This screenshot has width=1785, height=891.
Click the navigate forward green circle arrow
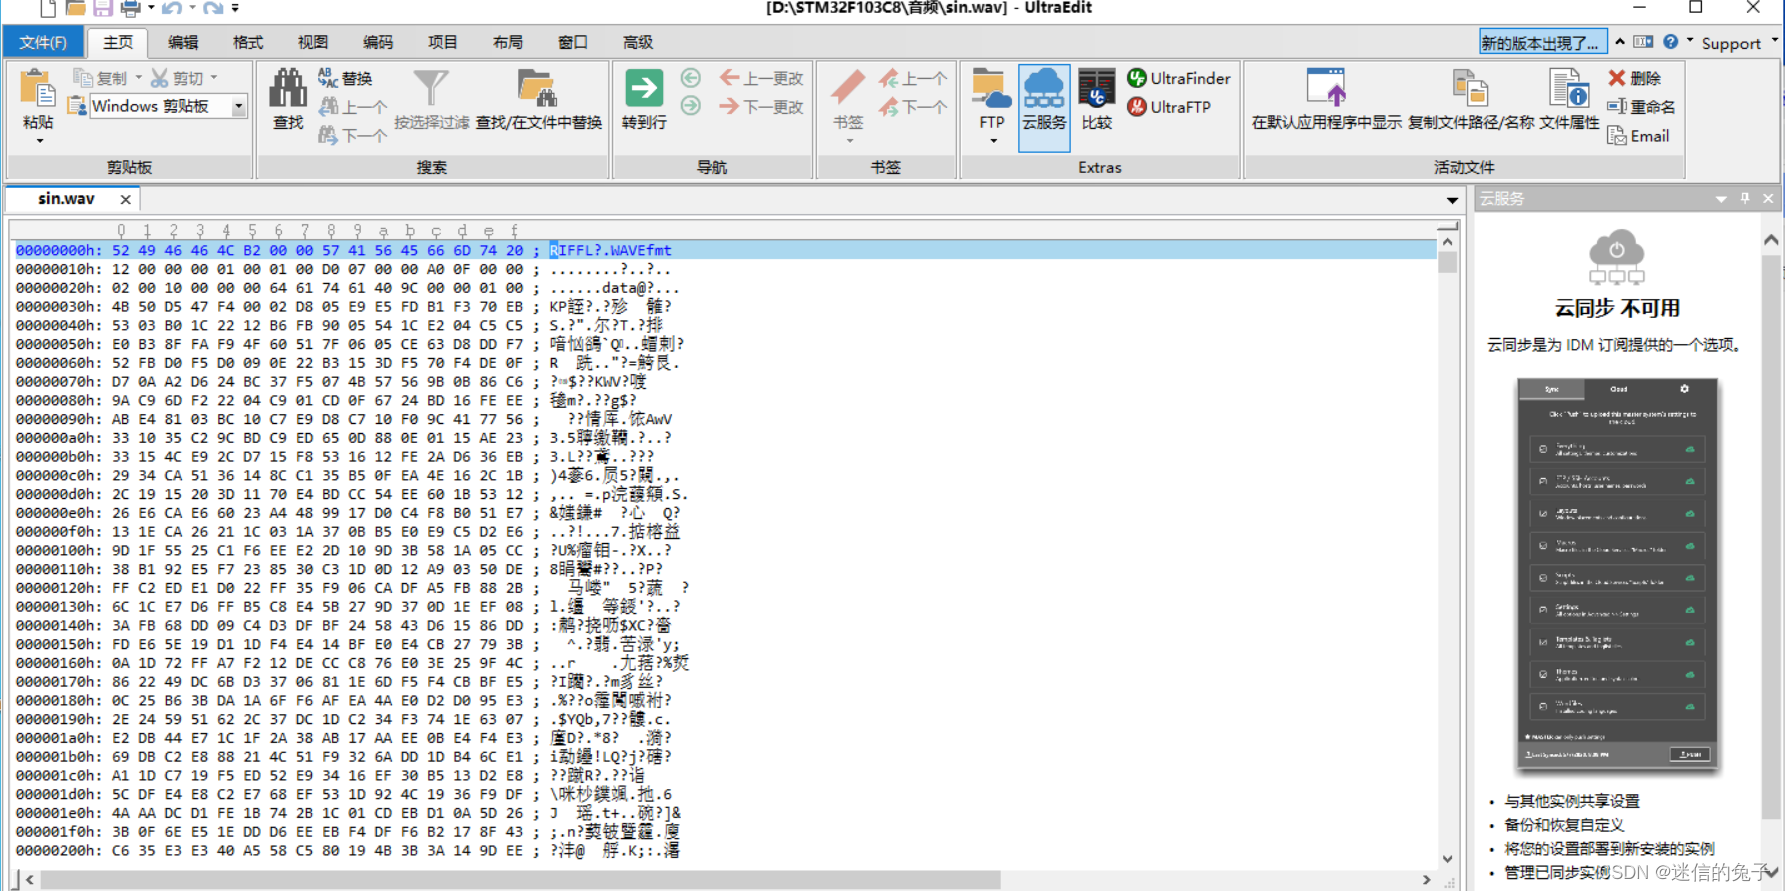tap(691, 106)
